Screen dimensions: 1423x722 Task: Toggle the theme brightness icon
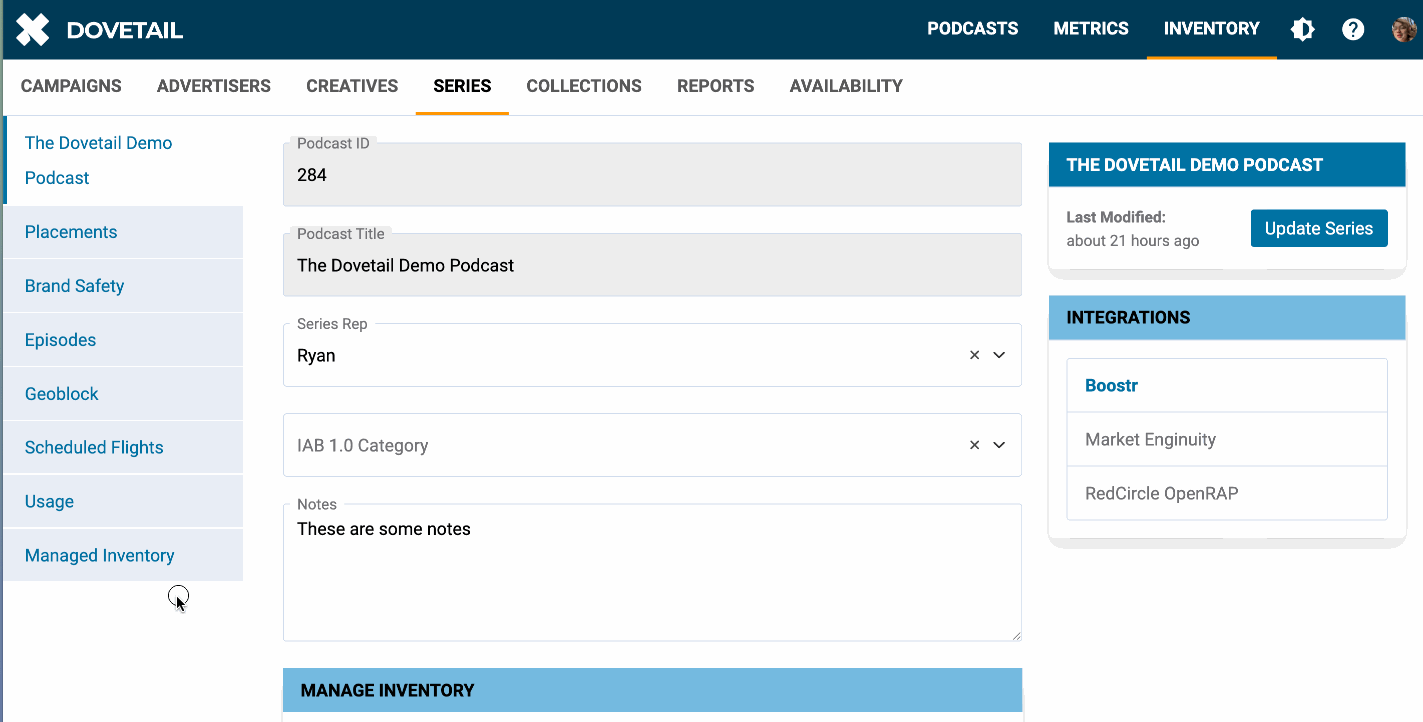click(1302, 29)
